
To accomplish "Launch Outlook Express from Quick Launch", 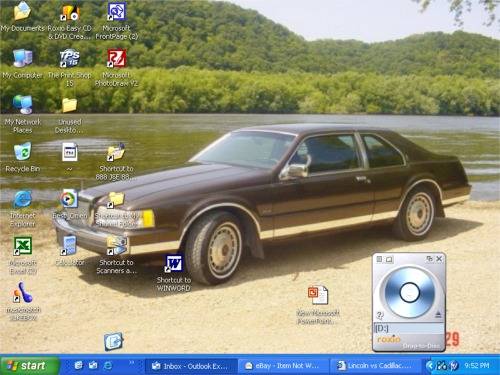I will (x=93, y=366).
